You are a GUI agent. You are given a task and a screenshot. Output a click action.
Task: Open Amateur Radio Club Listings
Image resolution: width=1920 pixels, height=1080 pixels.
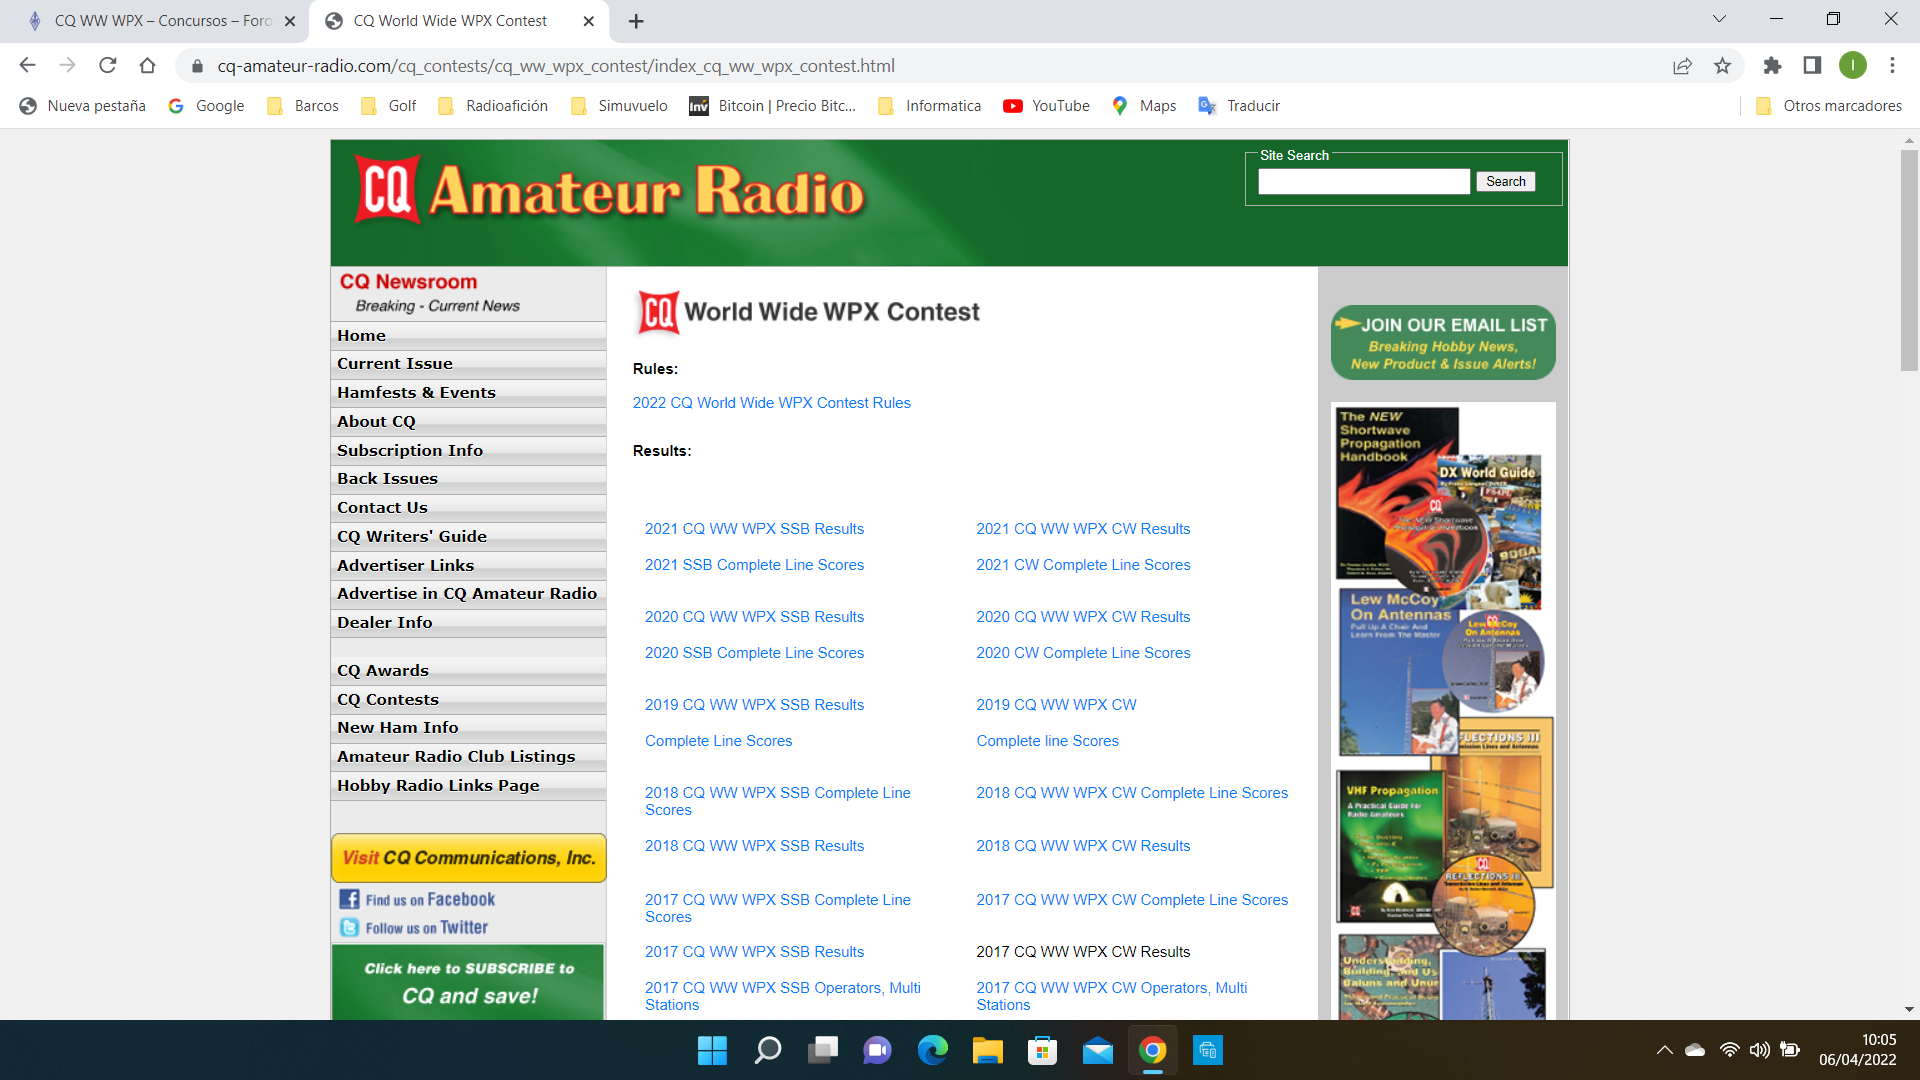[x=468, y=757]
